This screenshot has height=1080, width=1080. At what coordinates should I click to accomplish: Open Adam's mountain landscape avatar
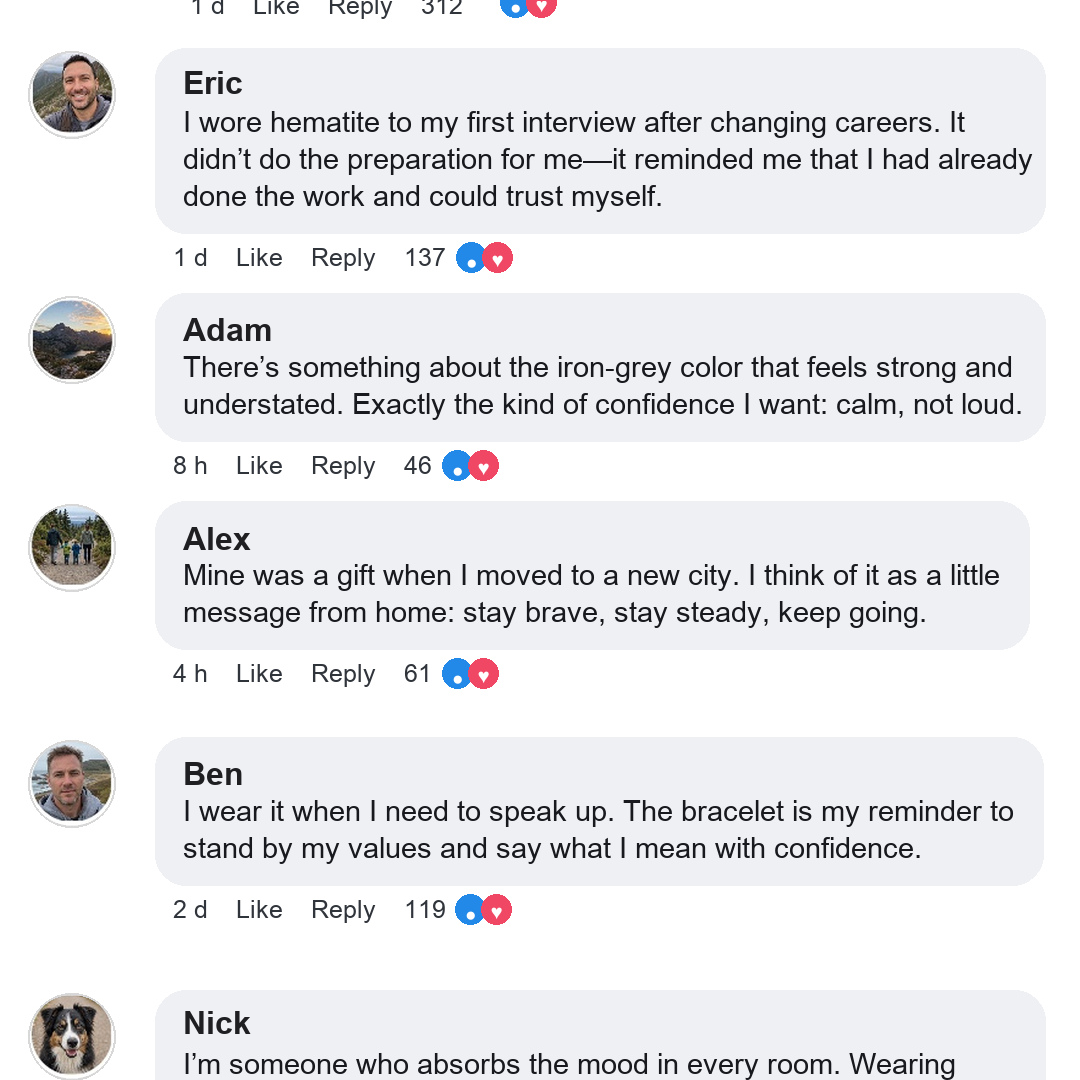[x=72, y=340]
